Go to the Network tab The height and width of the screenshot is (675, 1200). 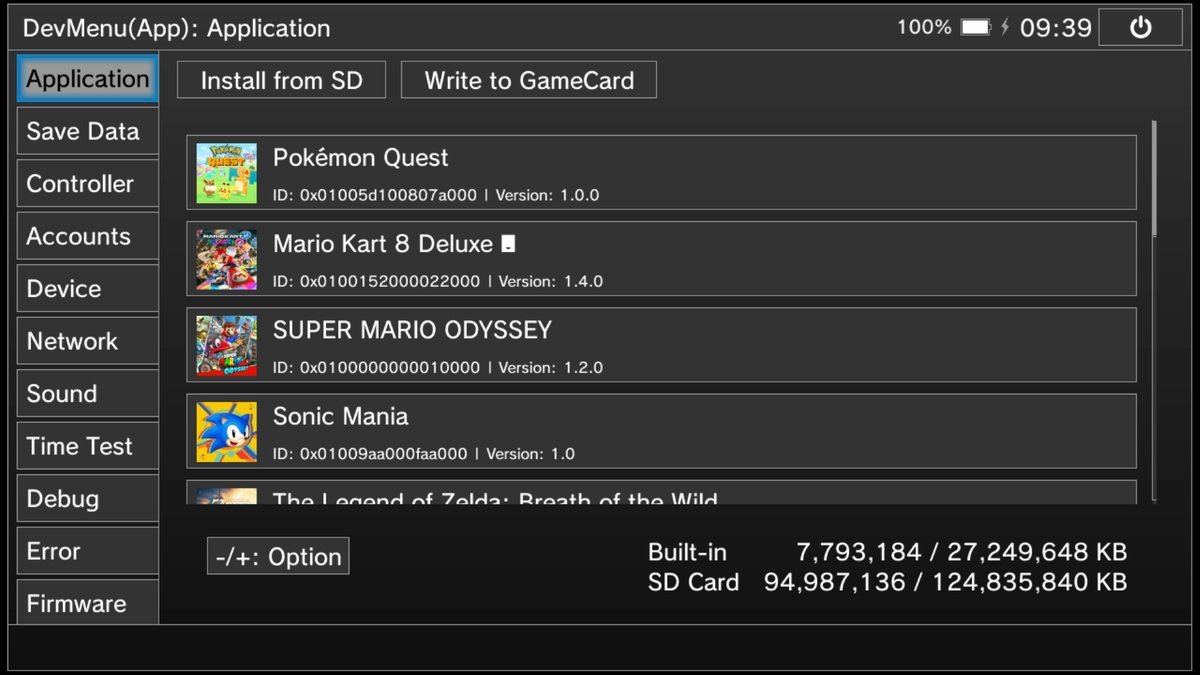(x=87, y=341)
